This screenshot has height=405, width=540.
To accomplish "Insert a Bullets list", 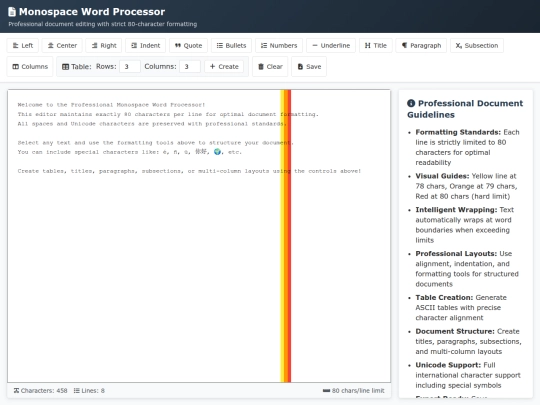I will [231, 45].
